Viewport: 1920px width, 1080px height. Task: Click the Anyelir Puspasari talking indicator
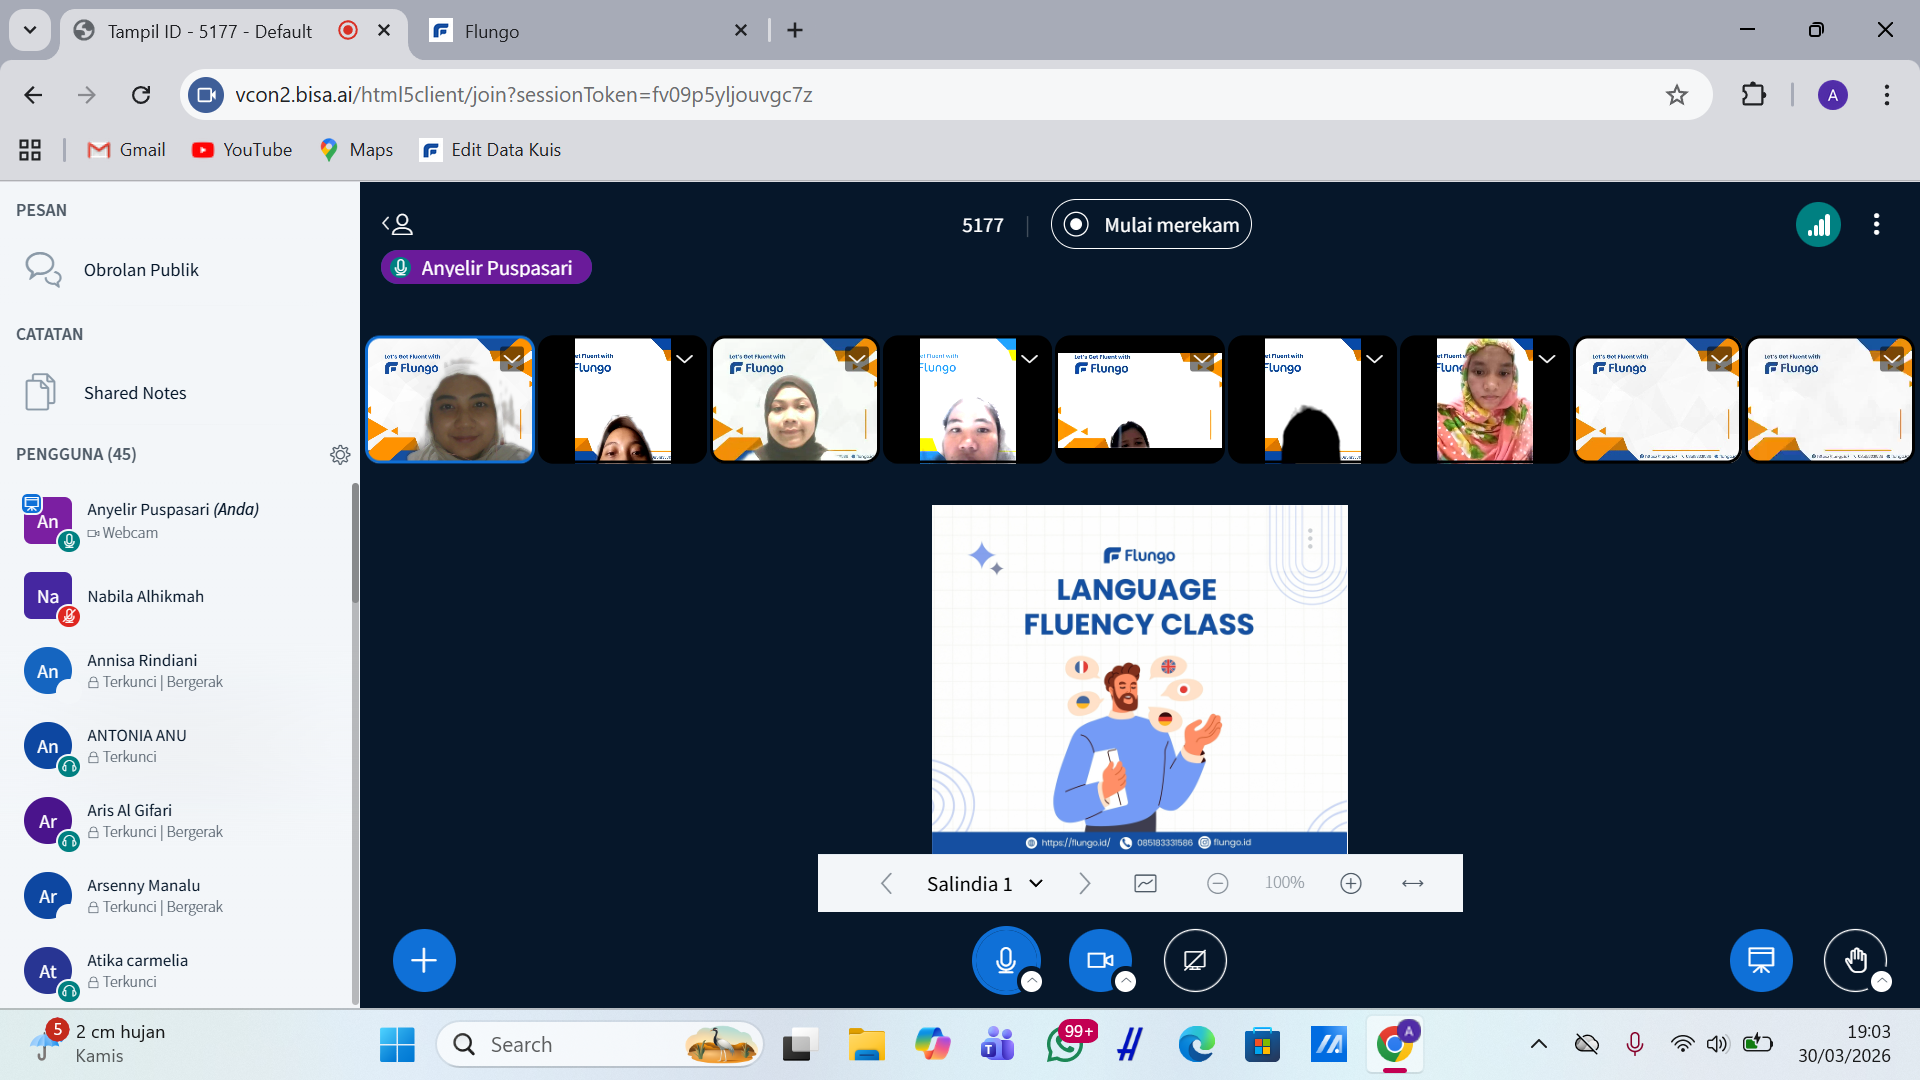click(x=486, y=268)
